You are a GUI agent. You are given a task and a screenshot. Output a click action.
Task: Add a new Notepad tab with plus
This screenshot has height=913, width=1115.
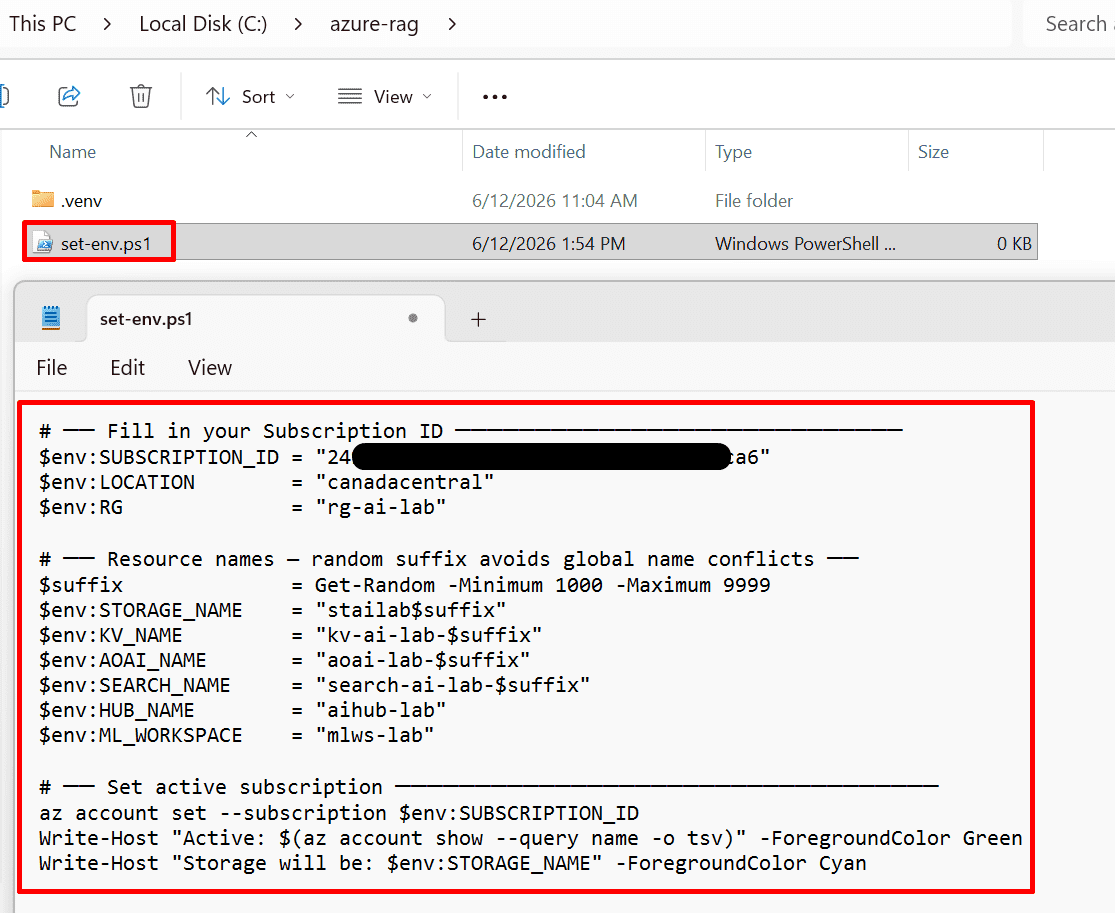479,319
